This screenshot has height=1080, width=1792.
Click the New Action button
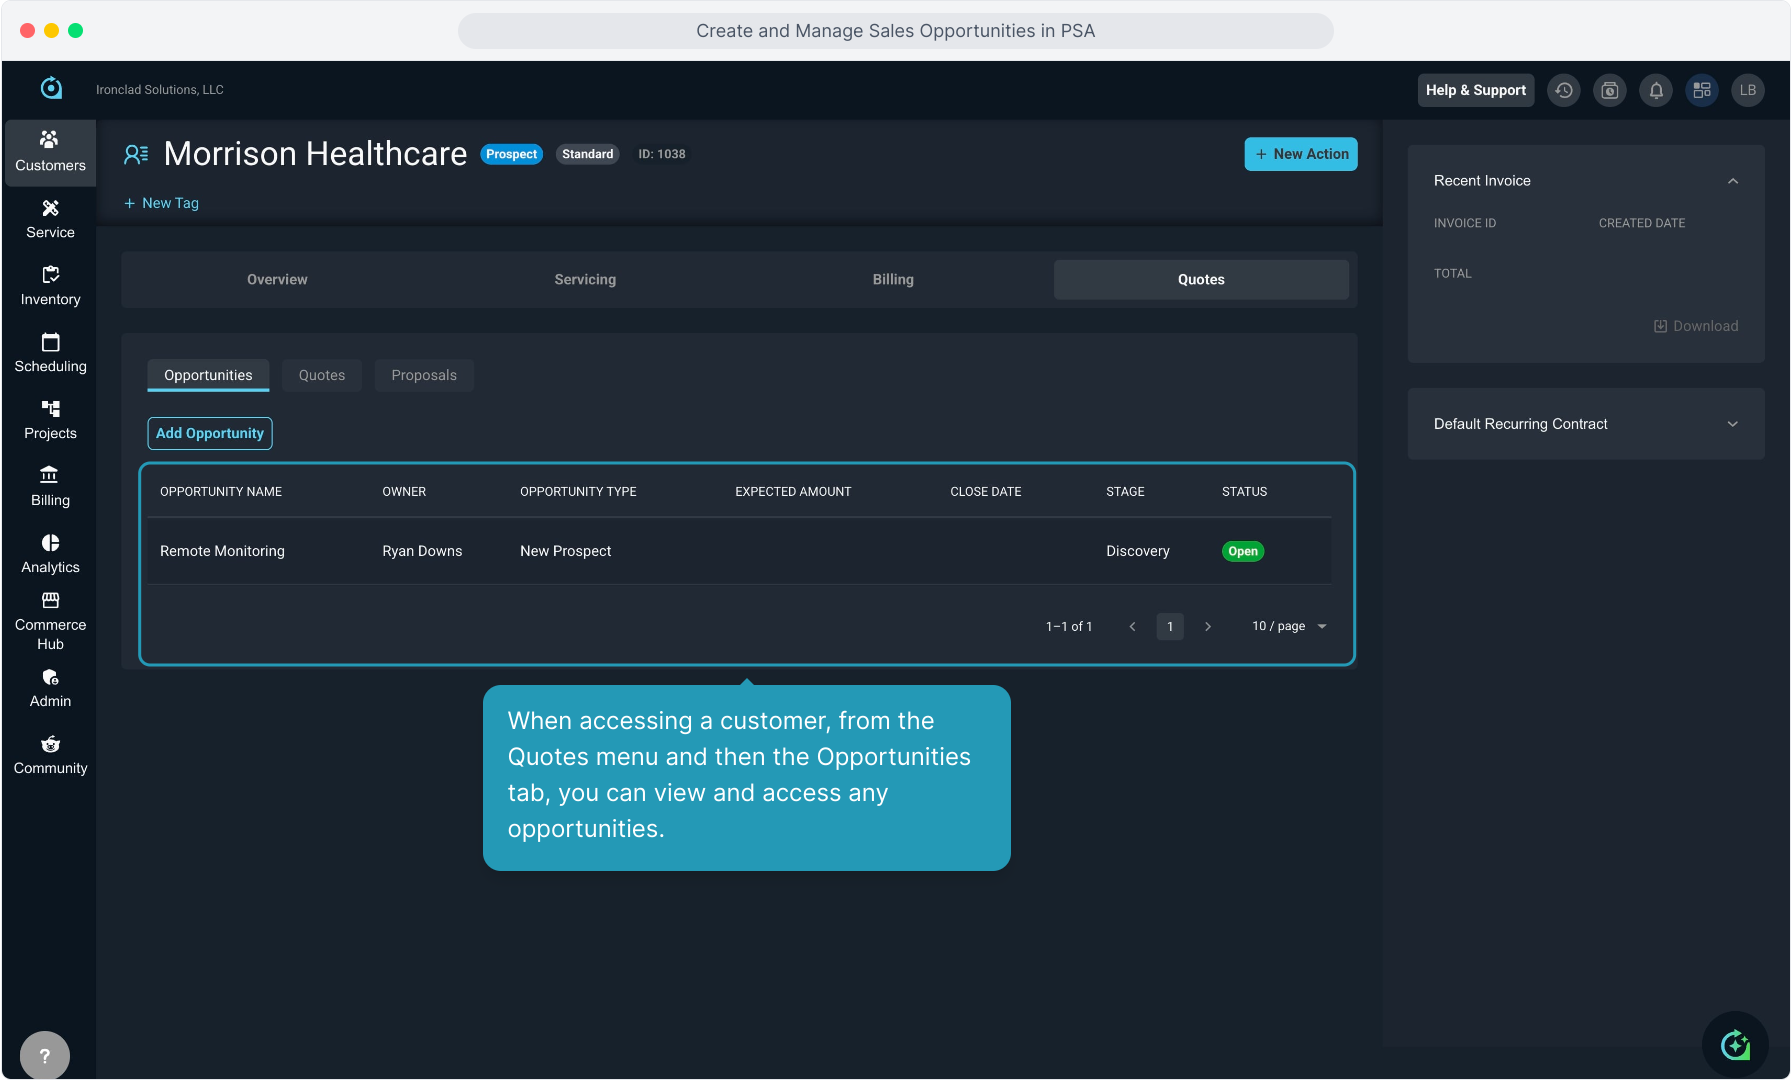1301,154
